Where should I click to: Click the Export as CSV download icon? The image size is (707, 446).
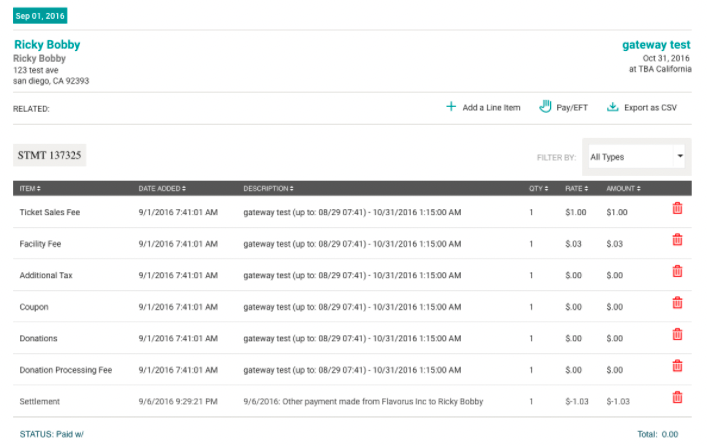[x=612, y=107]
